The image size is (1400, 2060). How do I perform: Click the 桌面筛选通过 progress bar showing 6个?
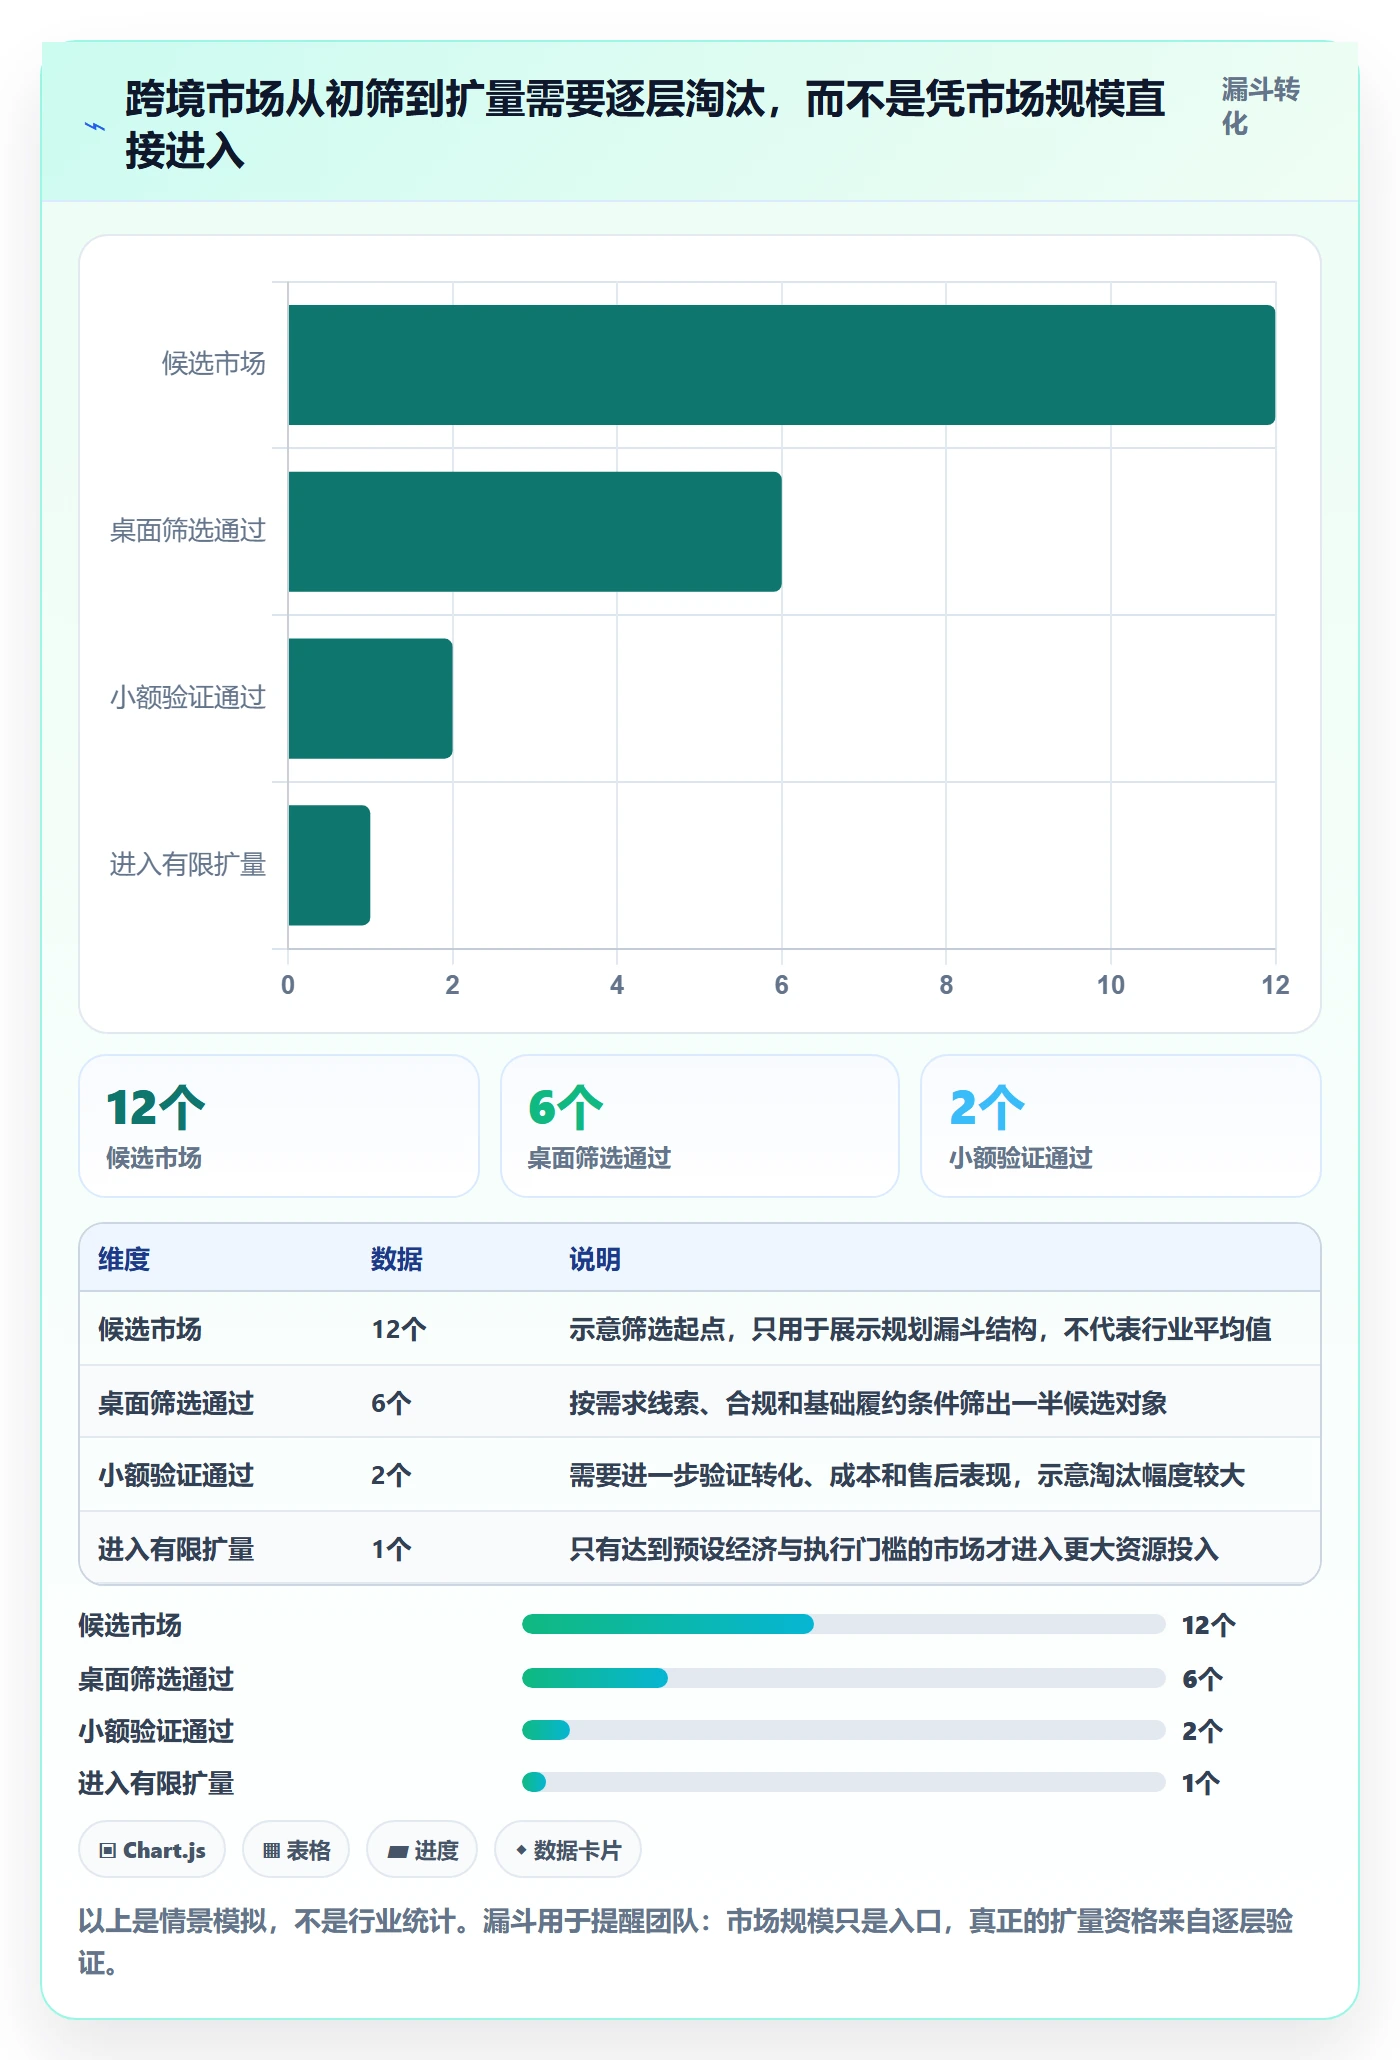(x=844, y=1678)
